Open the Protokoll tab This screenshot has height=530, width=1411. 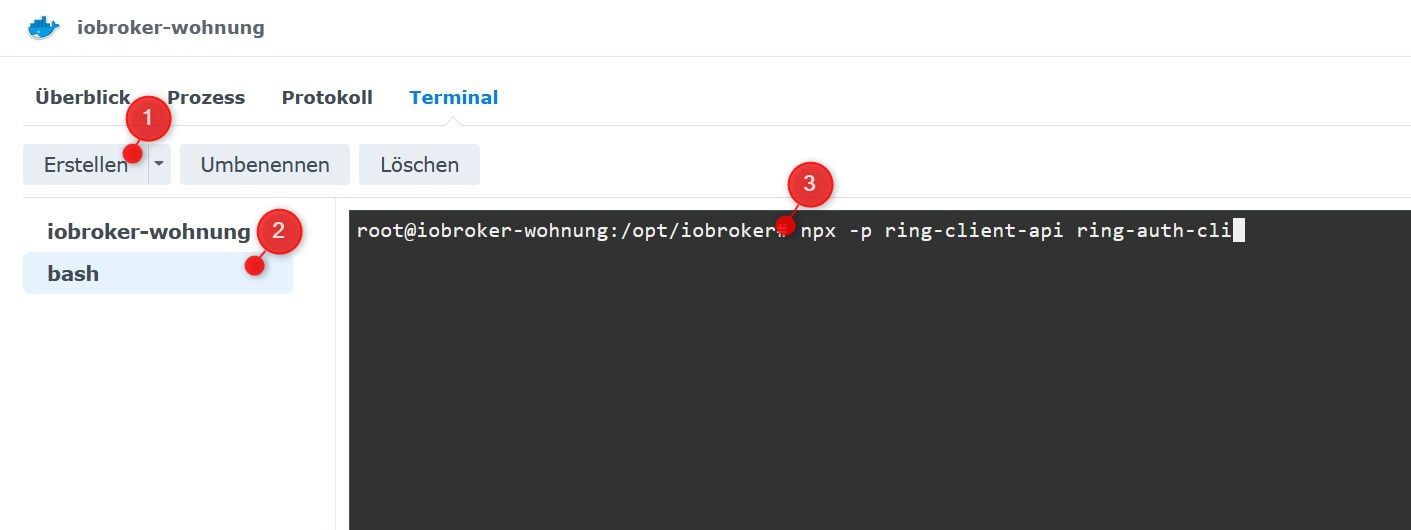(327, 98)
